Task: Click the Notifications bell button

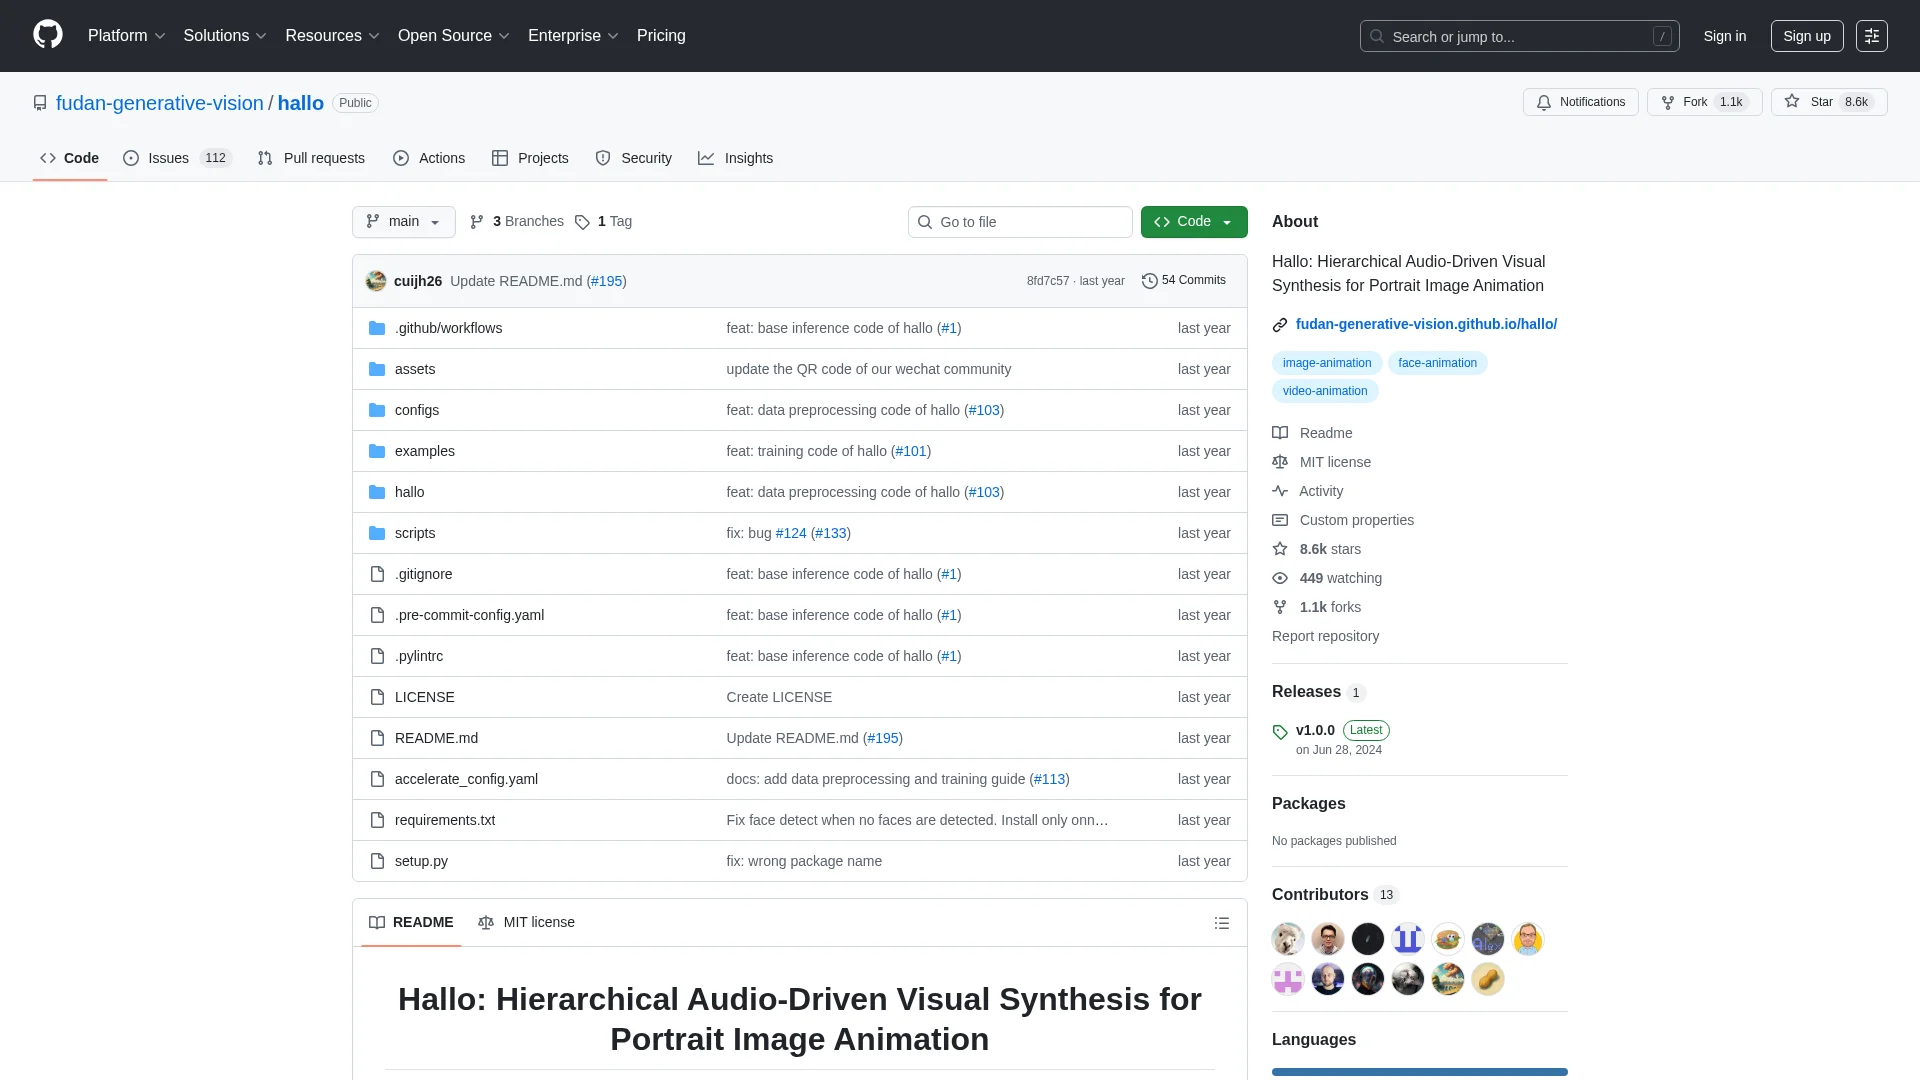Action: [x=1580, y=102]
